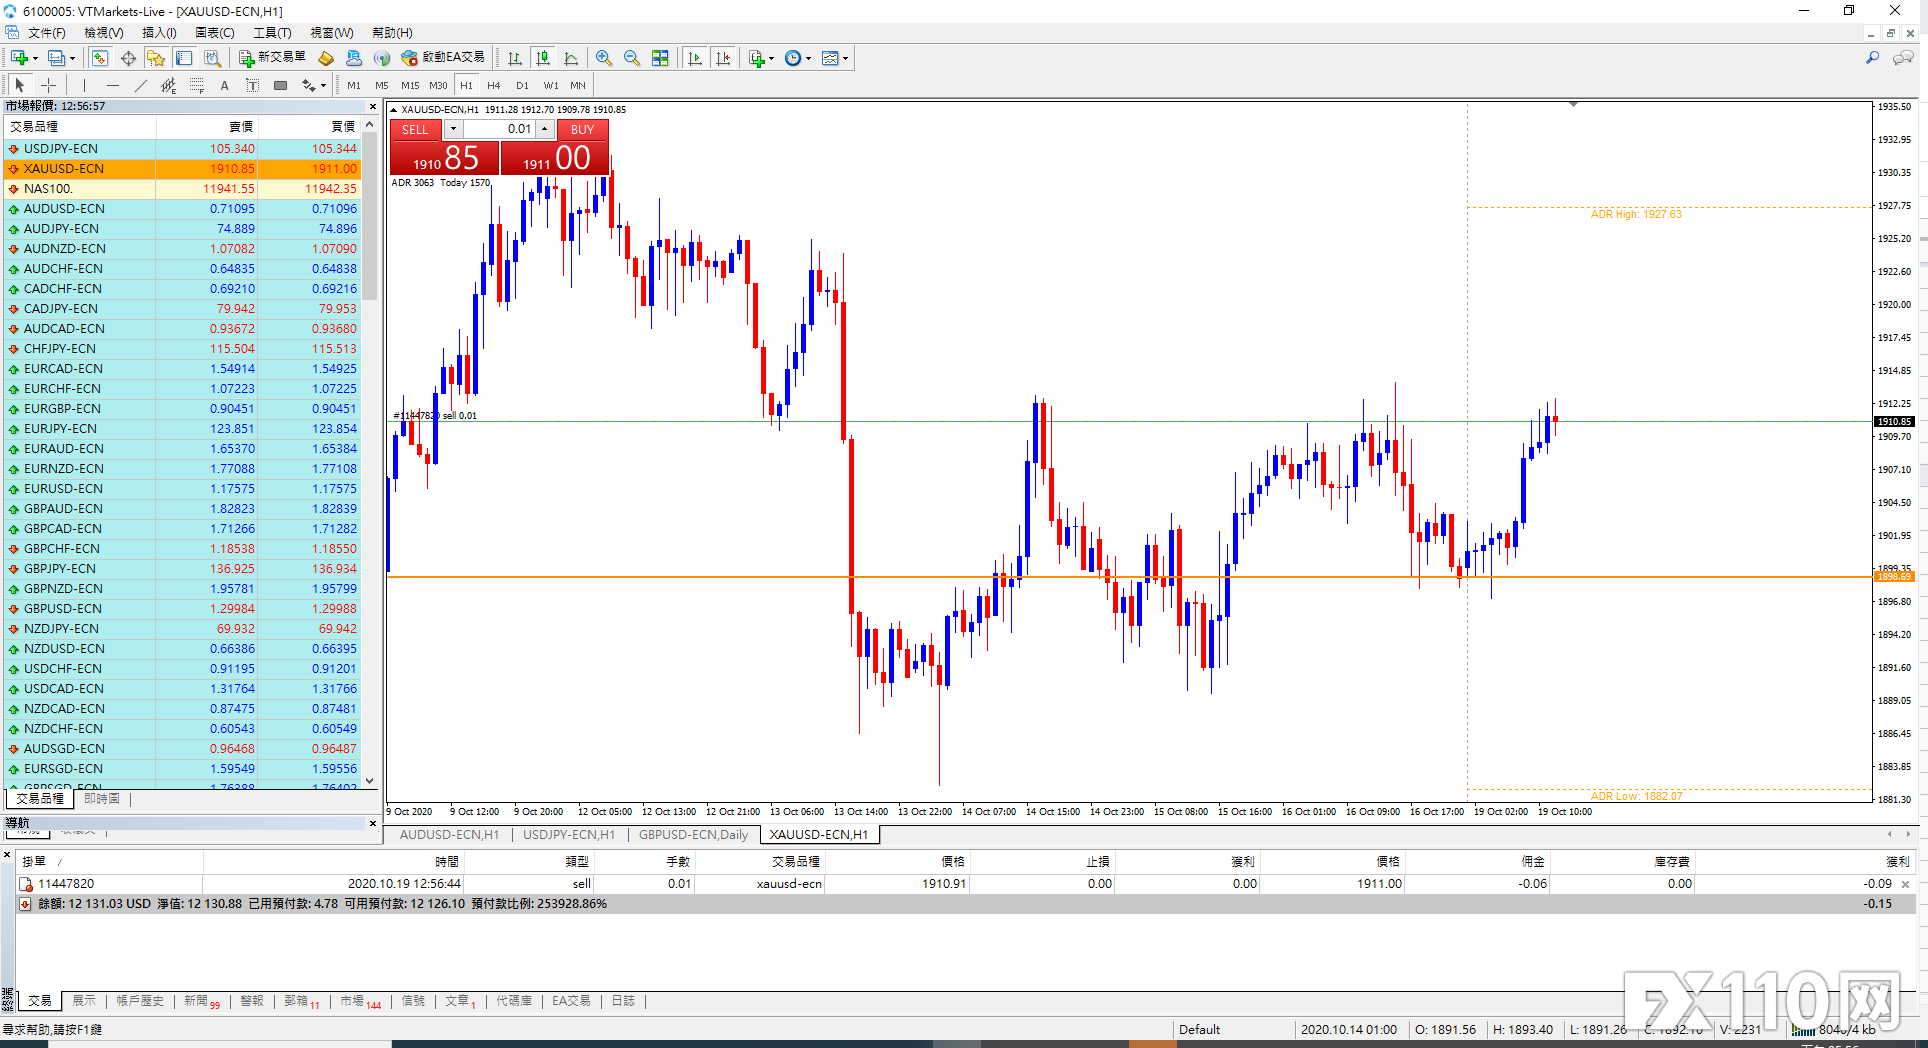Switch timeframe to M15

coord(410,86)
